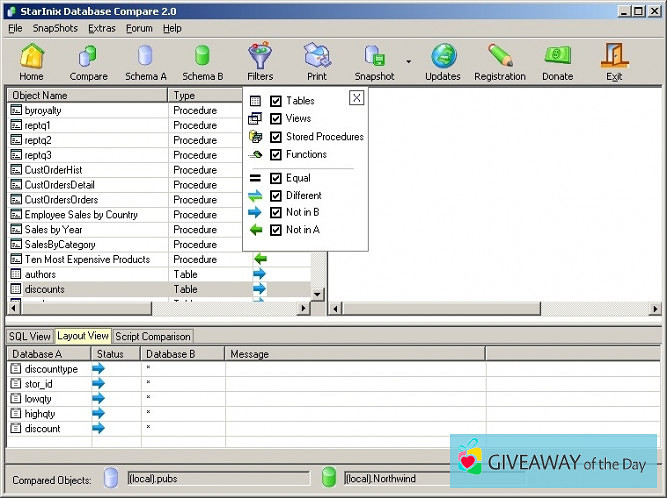
Task: Toggle the Stored Procedures checkbox
Action: pyautogui.click(x=276, y=137)
